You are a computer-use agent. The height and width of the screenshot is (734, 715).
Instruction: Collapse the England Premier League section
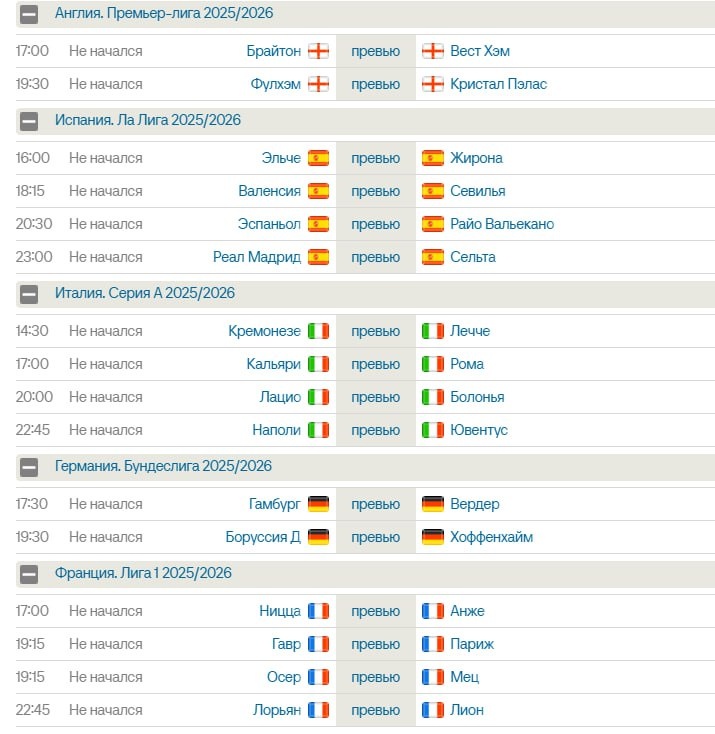pyautogui.click(x=29, y=14)
